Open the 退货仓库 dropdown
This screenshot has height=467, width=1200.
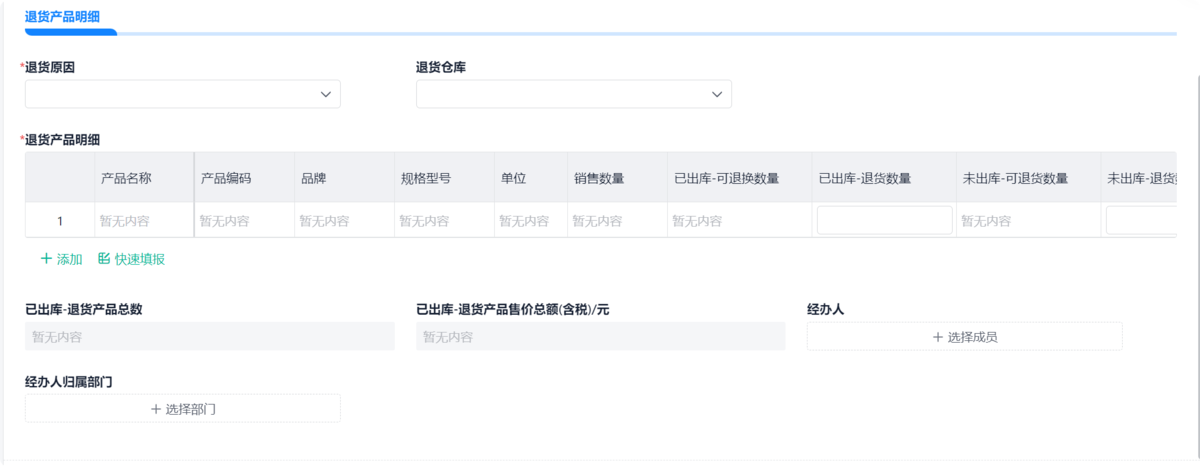point(574,94)
